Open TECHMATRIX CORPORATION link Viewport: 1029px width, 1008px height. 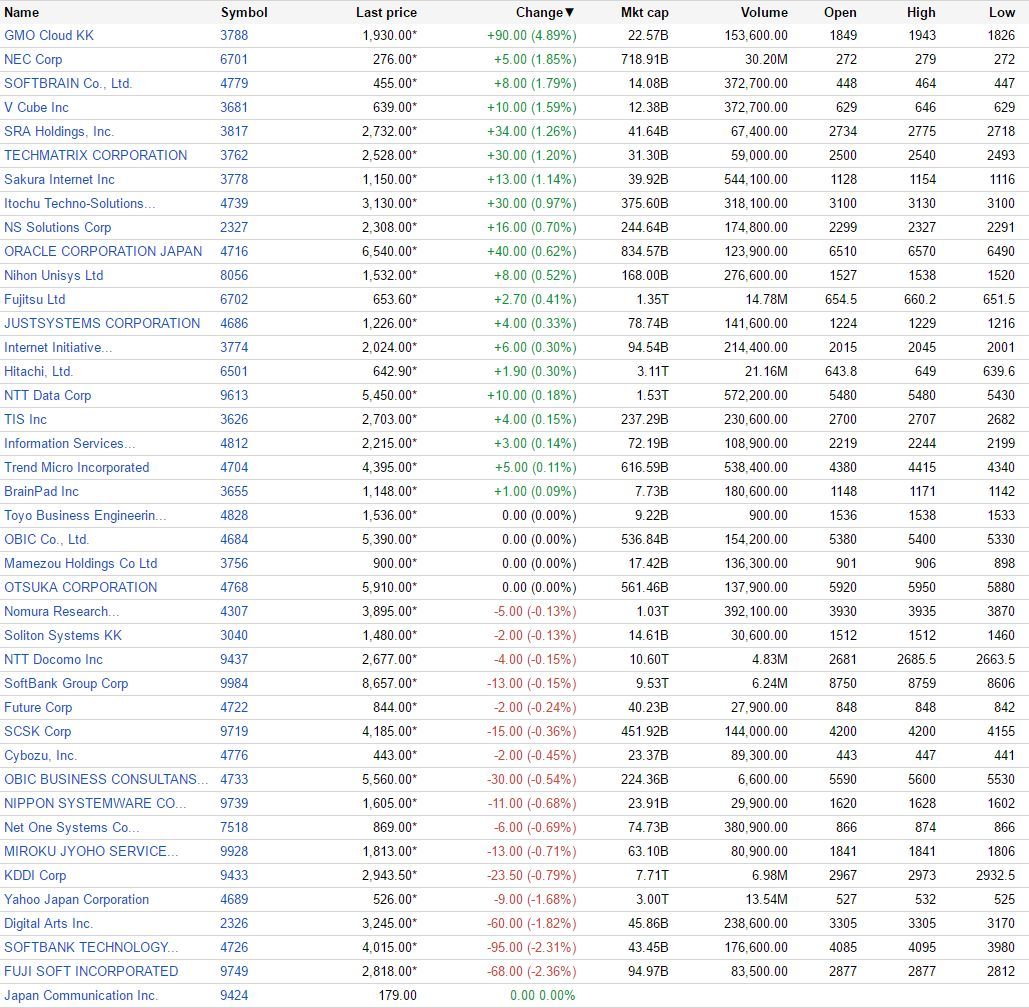(96, 156)
